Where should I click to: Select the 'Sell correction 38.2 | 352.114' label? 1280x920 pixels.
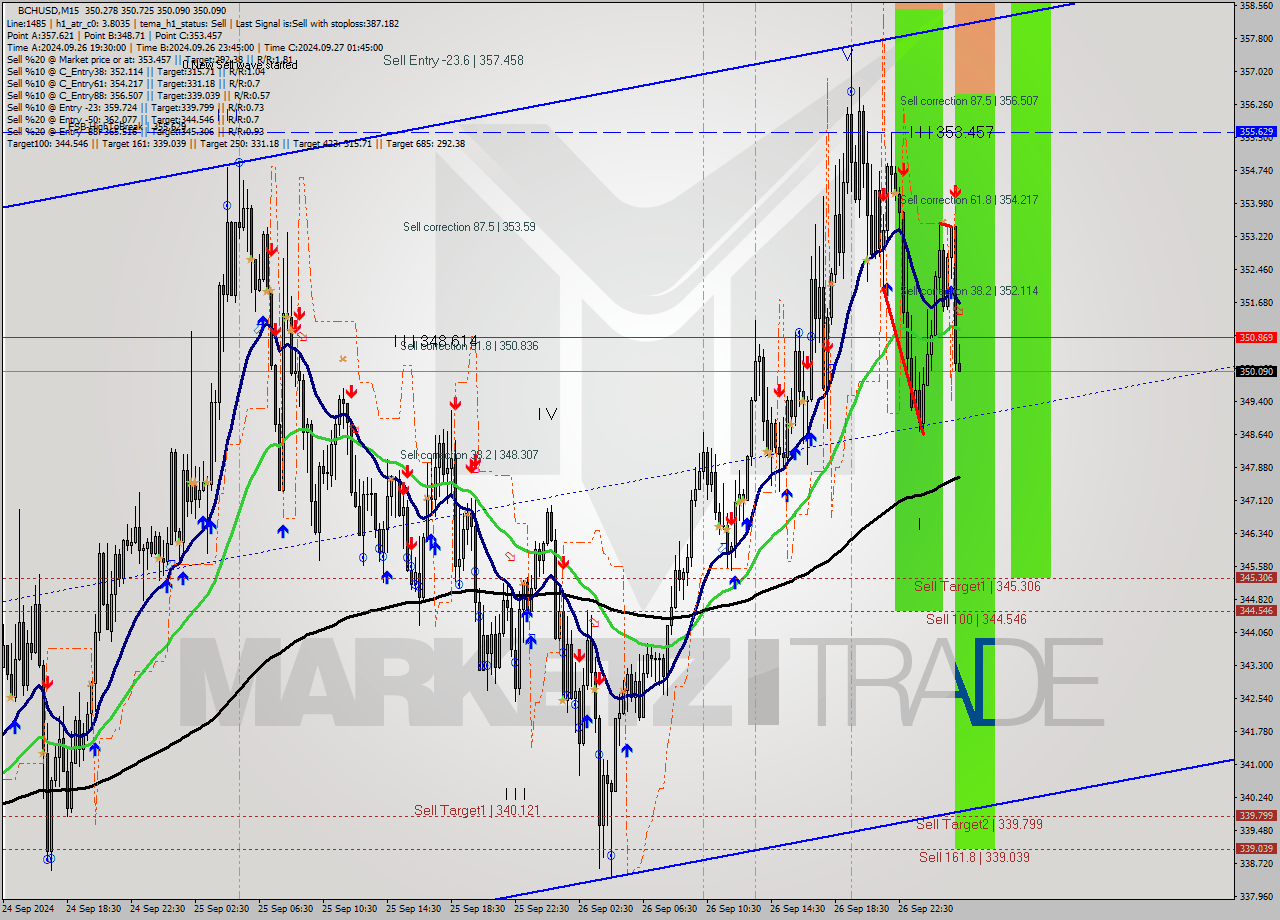pos(969,291)
